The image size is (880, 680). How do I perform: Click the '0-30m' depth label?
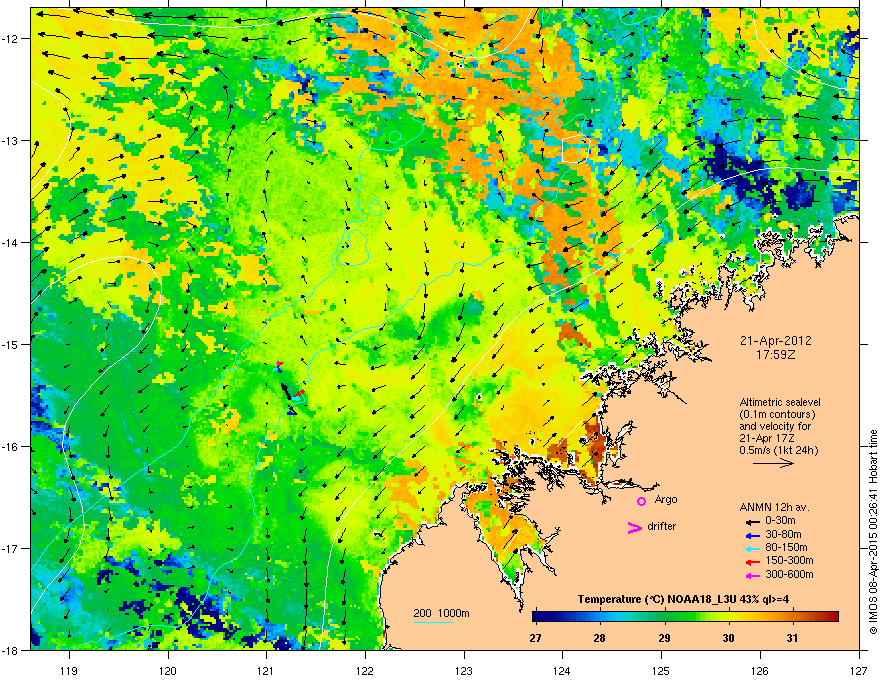[x=780, y=521]
